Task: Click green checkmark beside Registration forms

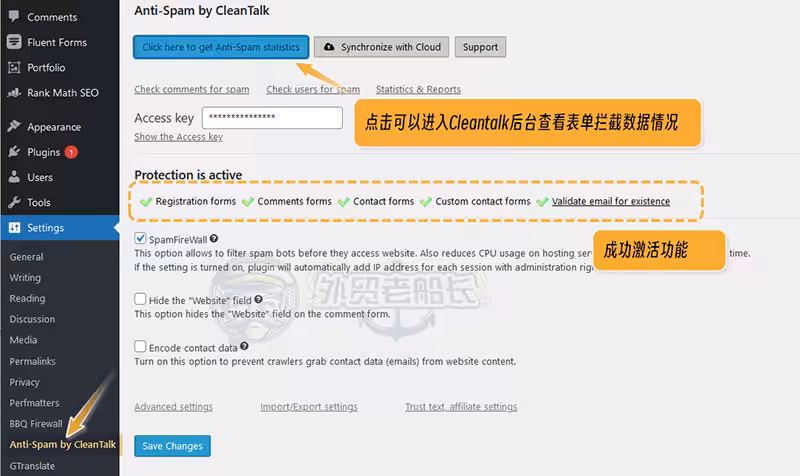Action: tap(146, 202)
